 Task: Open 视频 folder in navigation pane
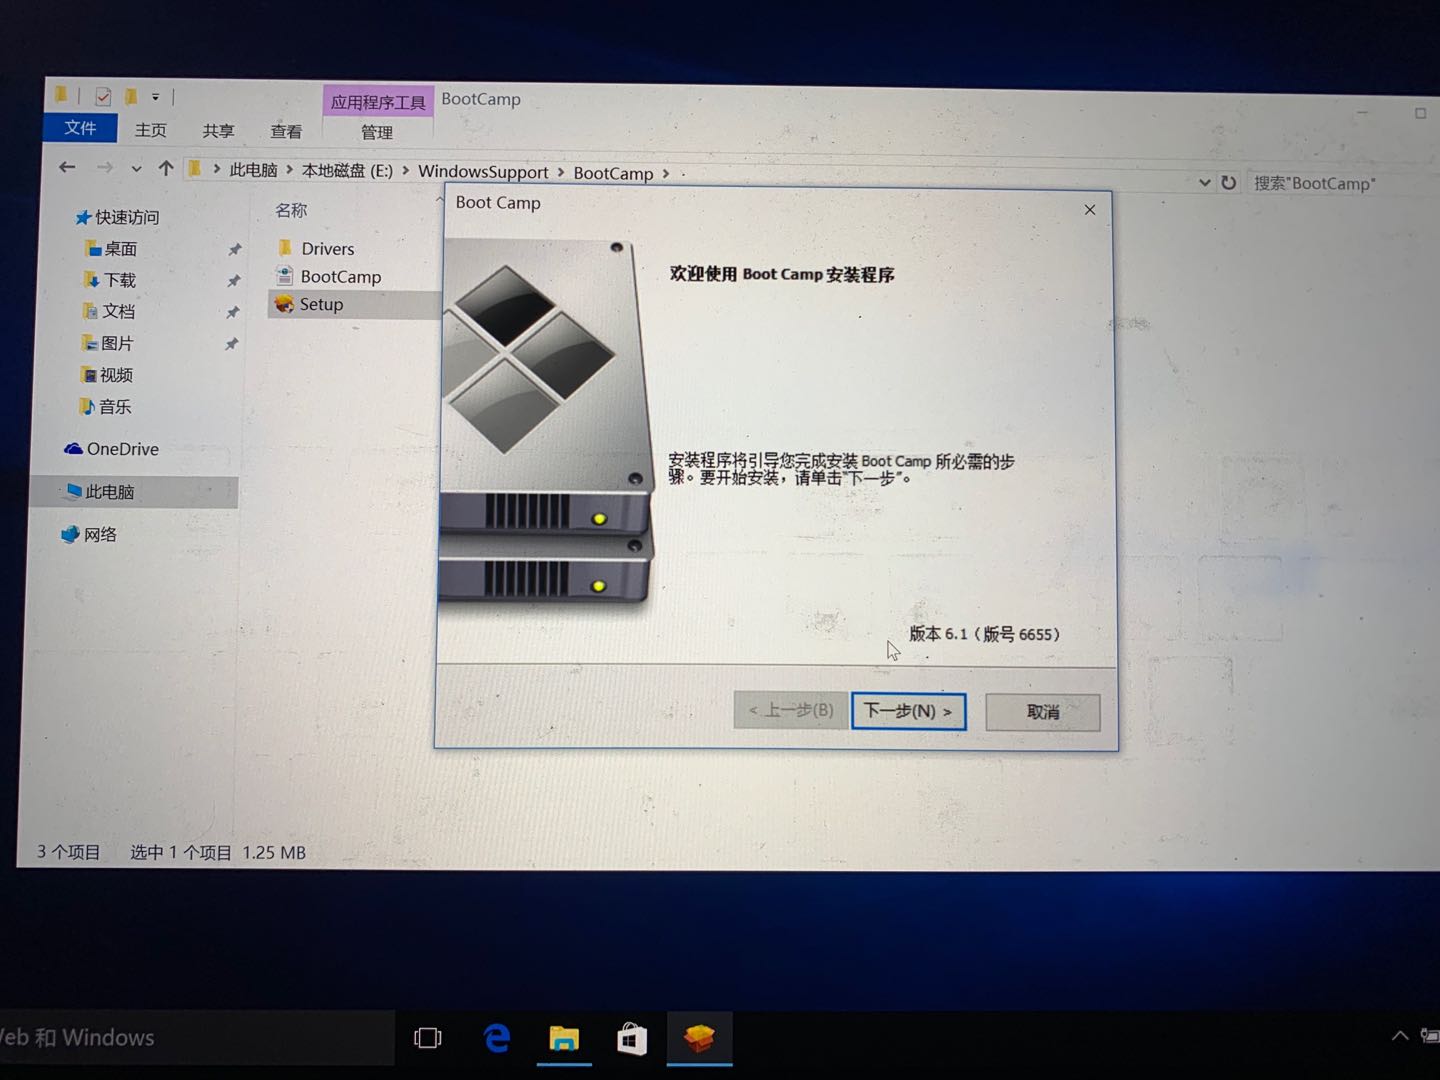coord(106,375)
